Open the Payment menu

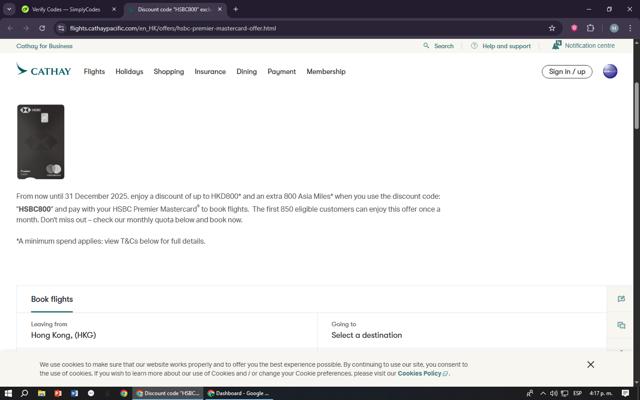(282, 71)
